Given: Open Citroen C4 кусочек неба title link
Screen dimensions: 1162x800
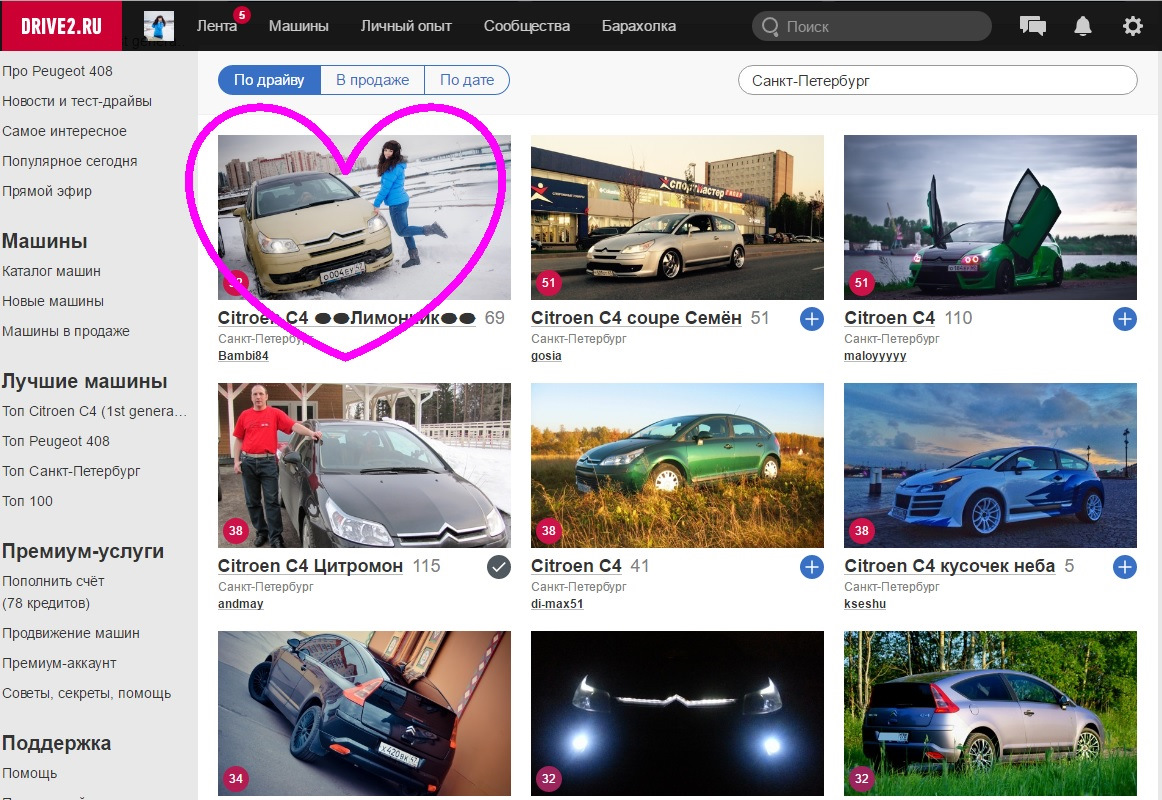Looking at the screenshot, I should (949, 566).
